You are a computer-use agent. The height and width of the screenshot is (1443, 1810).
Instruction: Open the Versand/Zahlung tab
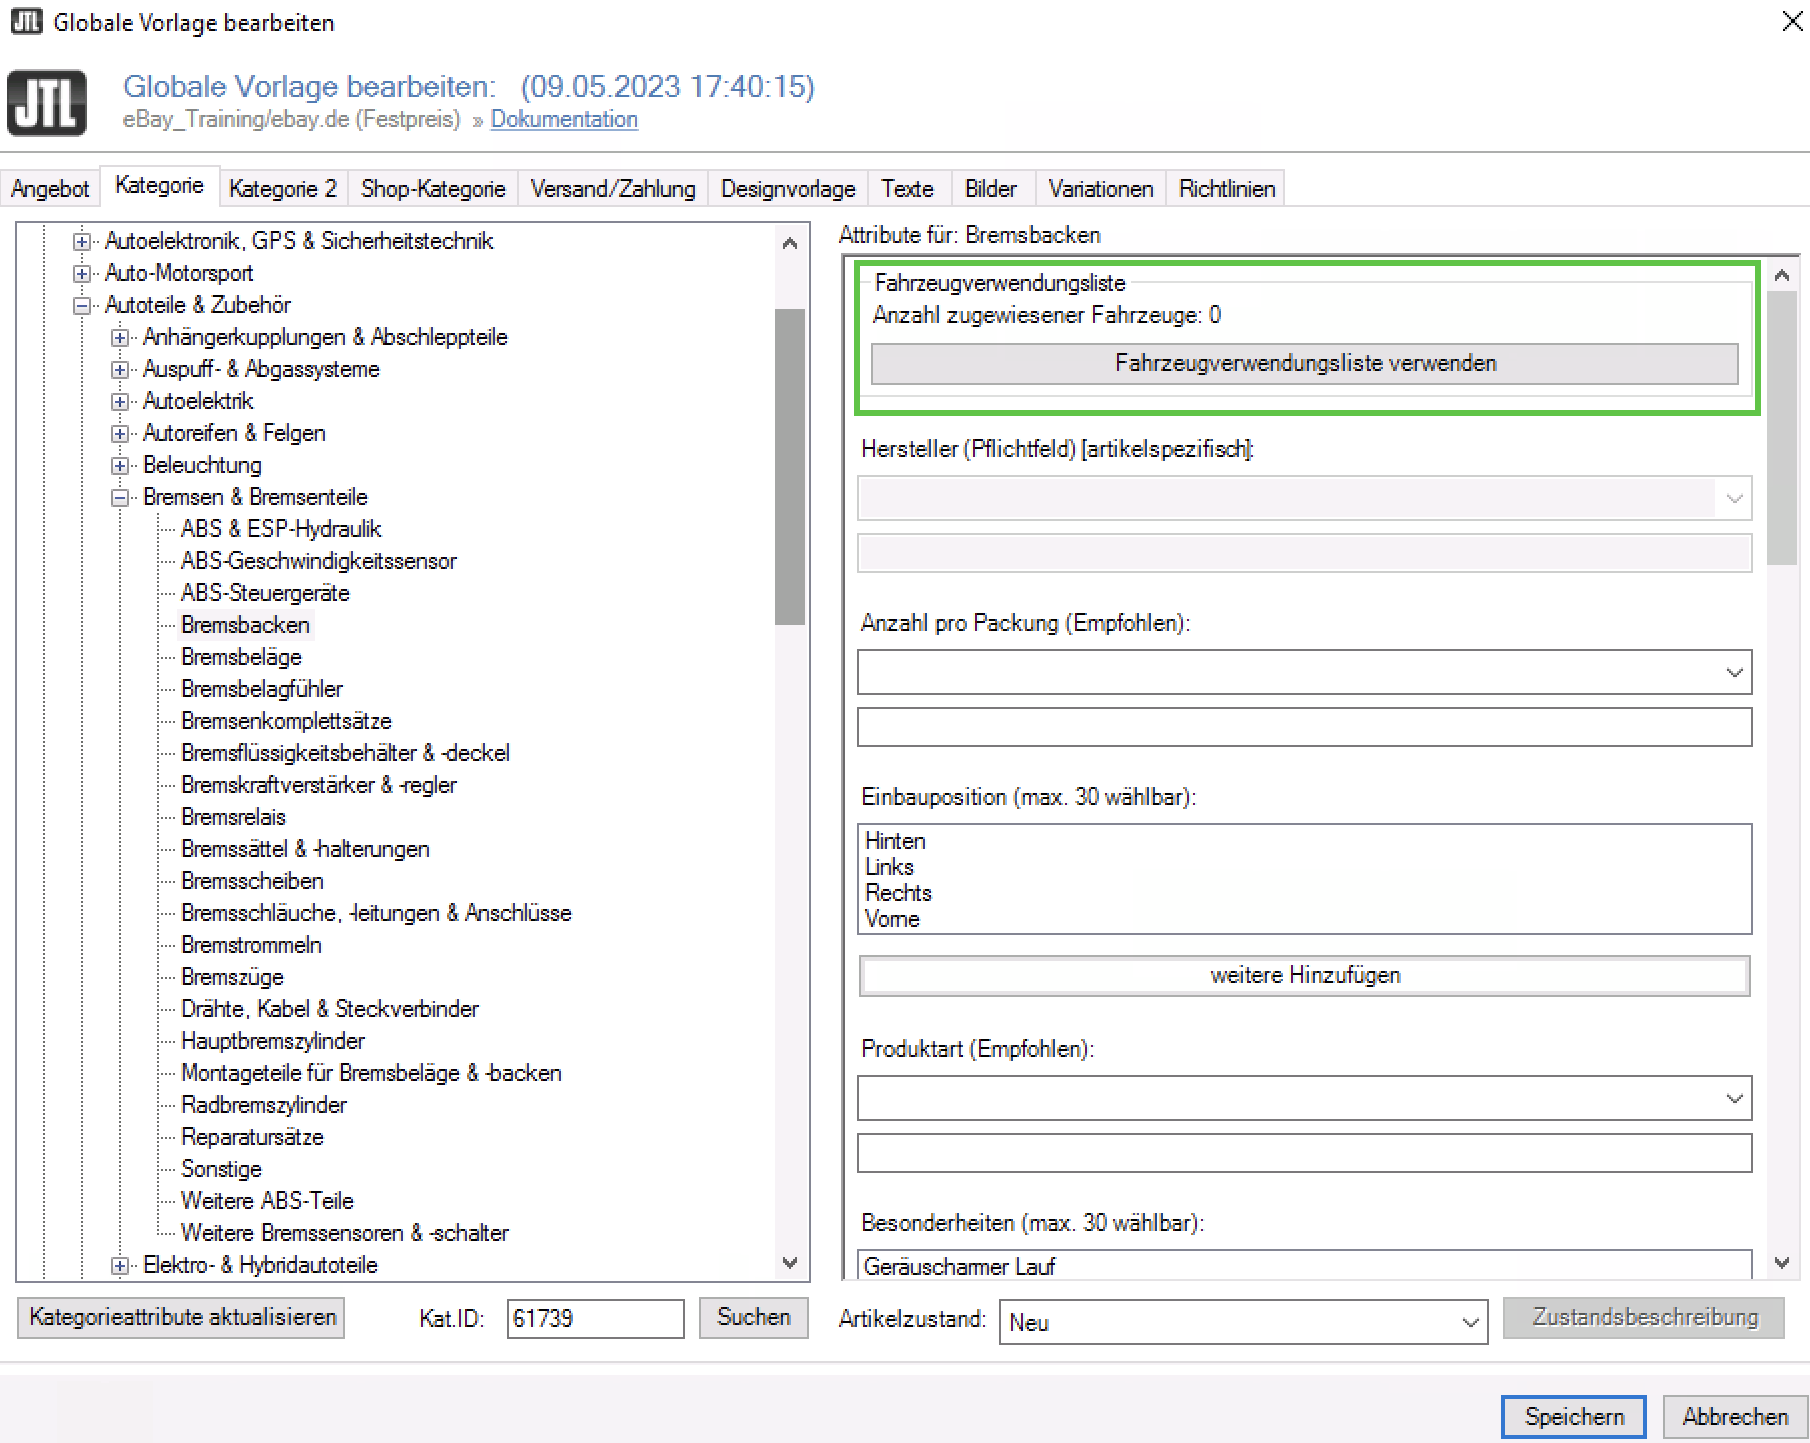612,189
